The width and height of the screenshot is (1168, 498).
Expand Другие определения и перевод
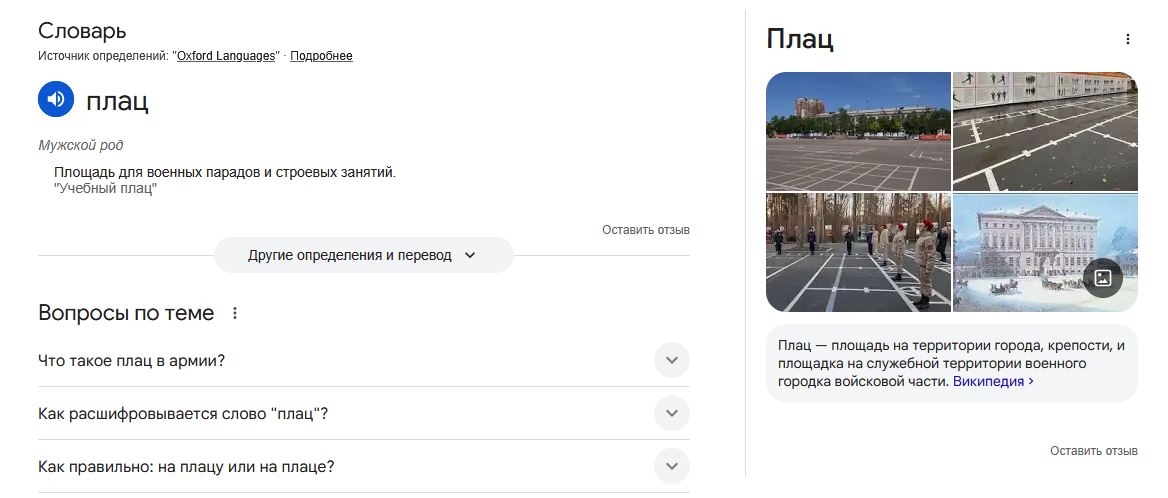(x=364, y=255)
